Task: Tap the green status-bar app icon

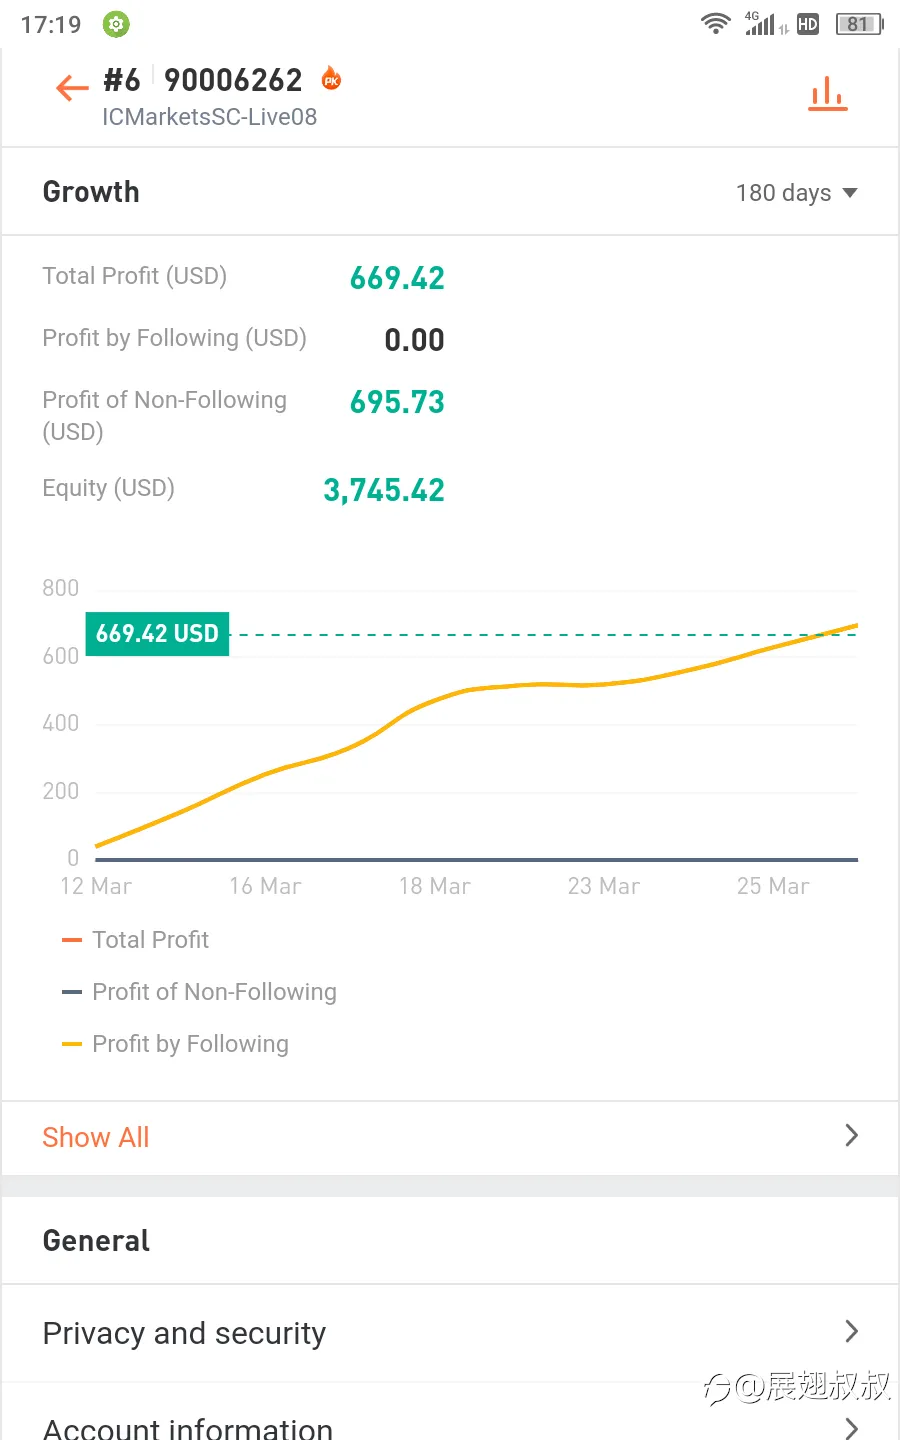Action: (x=116, y=24)
